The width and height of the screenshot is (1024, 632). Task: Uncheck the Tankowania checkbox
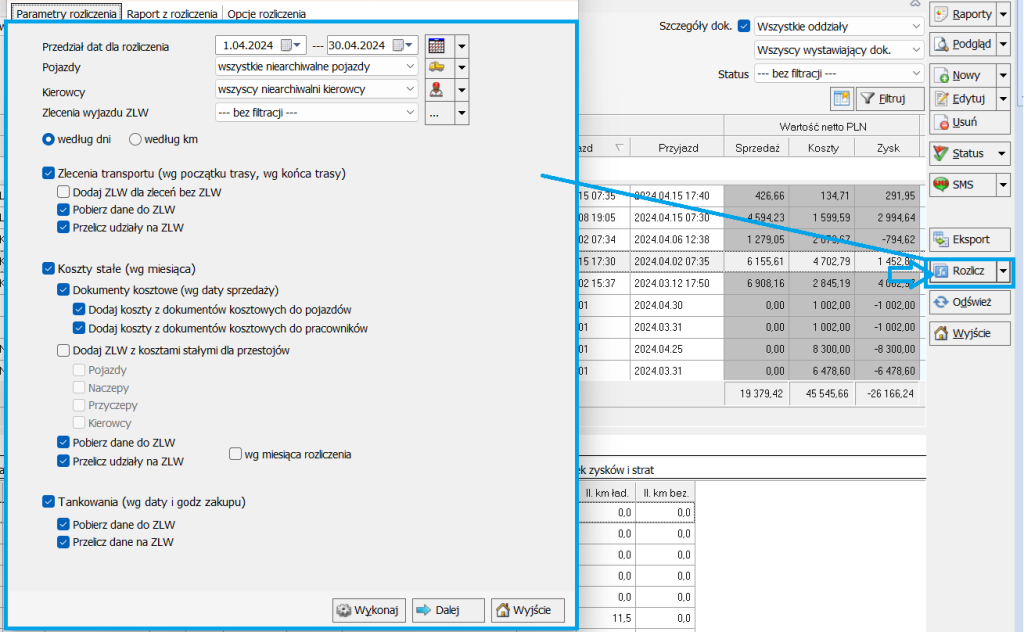click(49, 502)
